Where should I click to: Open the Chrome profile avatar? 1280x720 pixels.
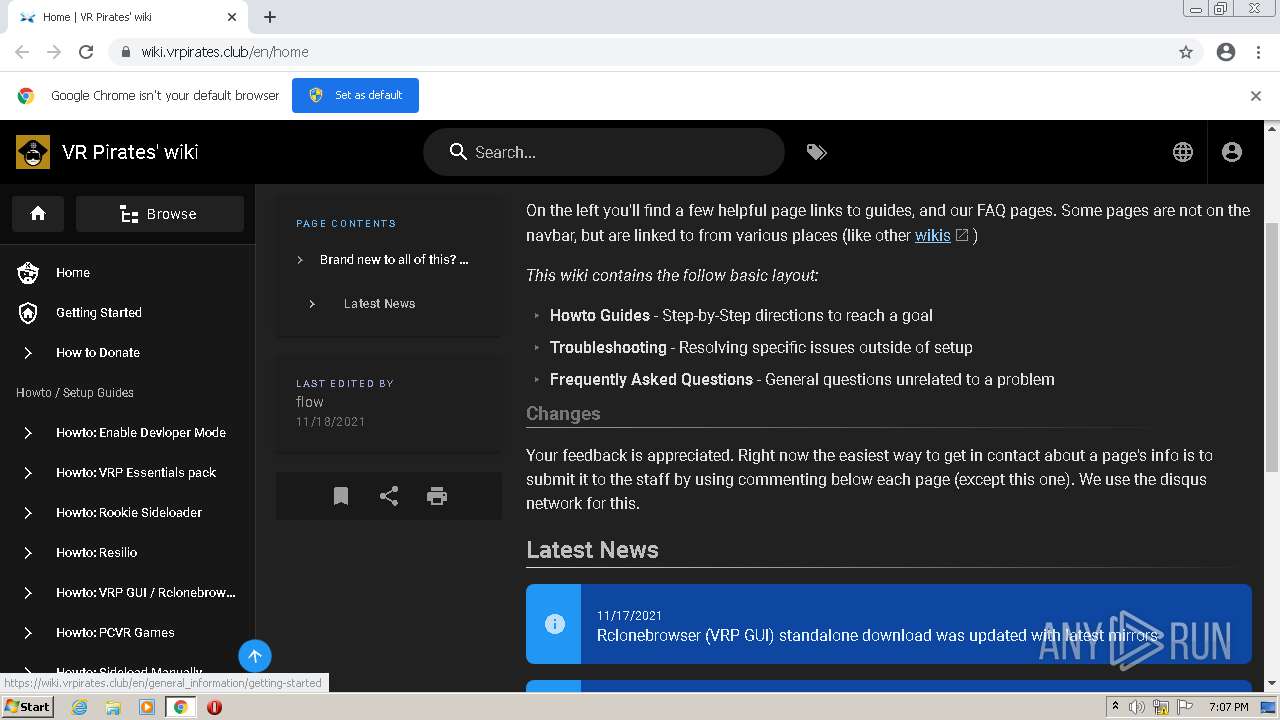[x=1226, y=52]
